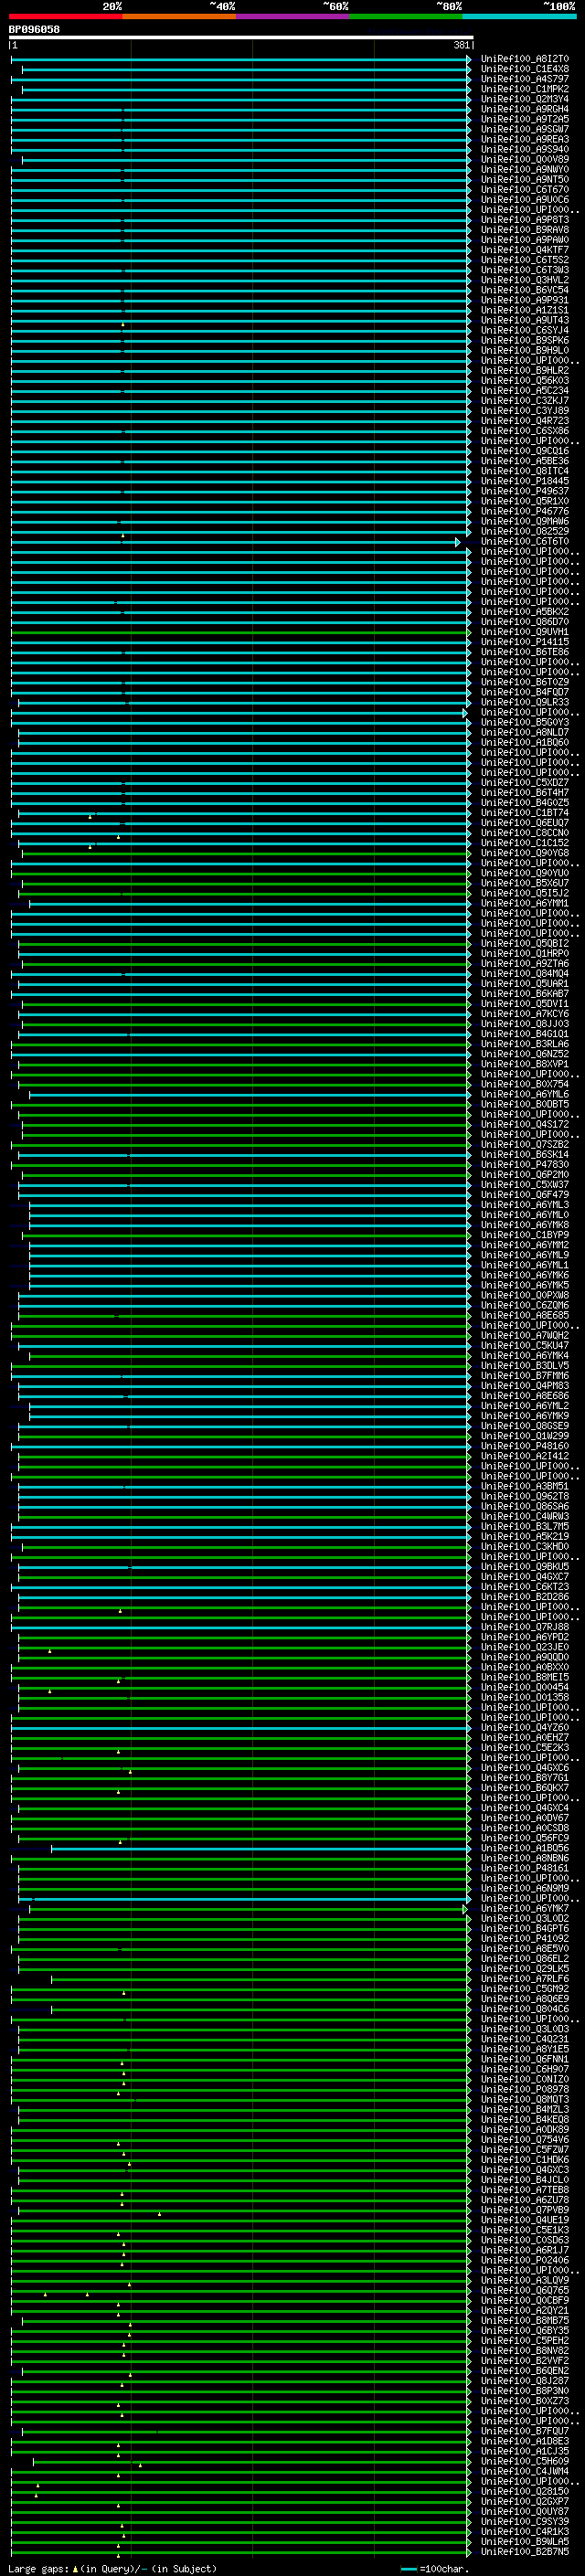Click the yellow gap triangle in bottom legend
The image size is (585, 2576).
(x=75, y=2569)
